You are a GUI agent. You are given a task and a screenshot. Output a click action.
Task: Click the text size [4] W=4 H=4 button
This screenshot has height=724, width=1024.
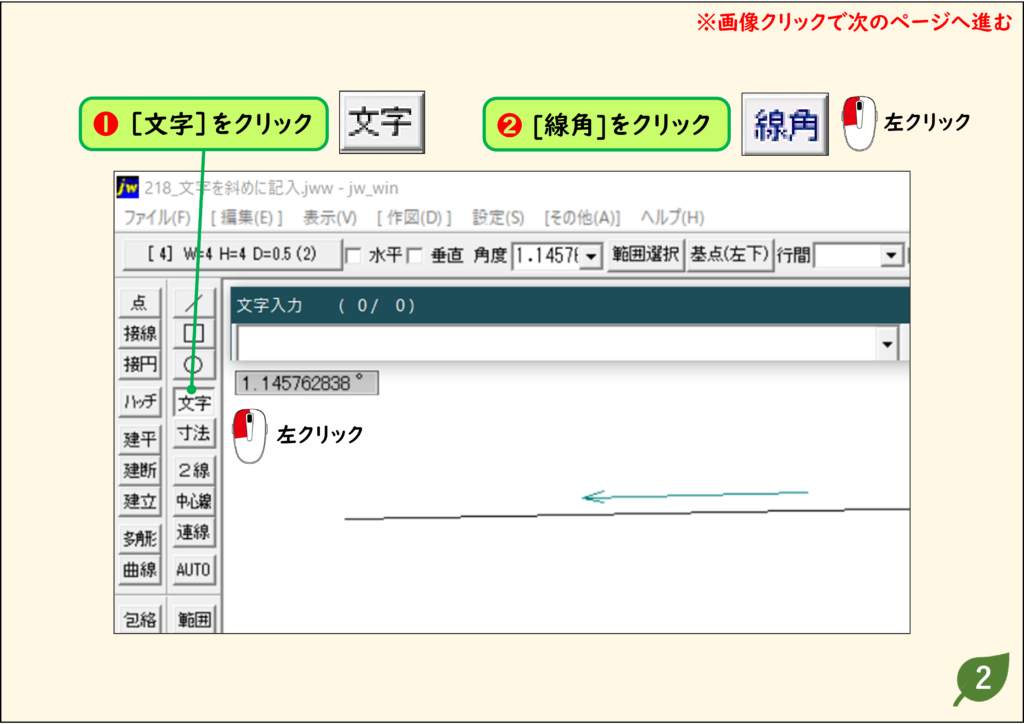click(x=232, y=254)
